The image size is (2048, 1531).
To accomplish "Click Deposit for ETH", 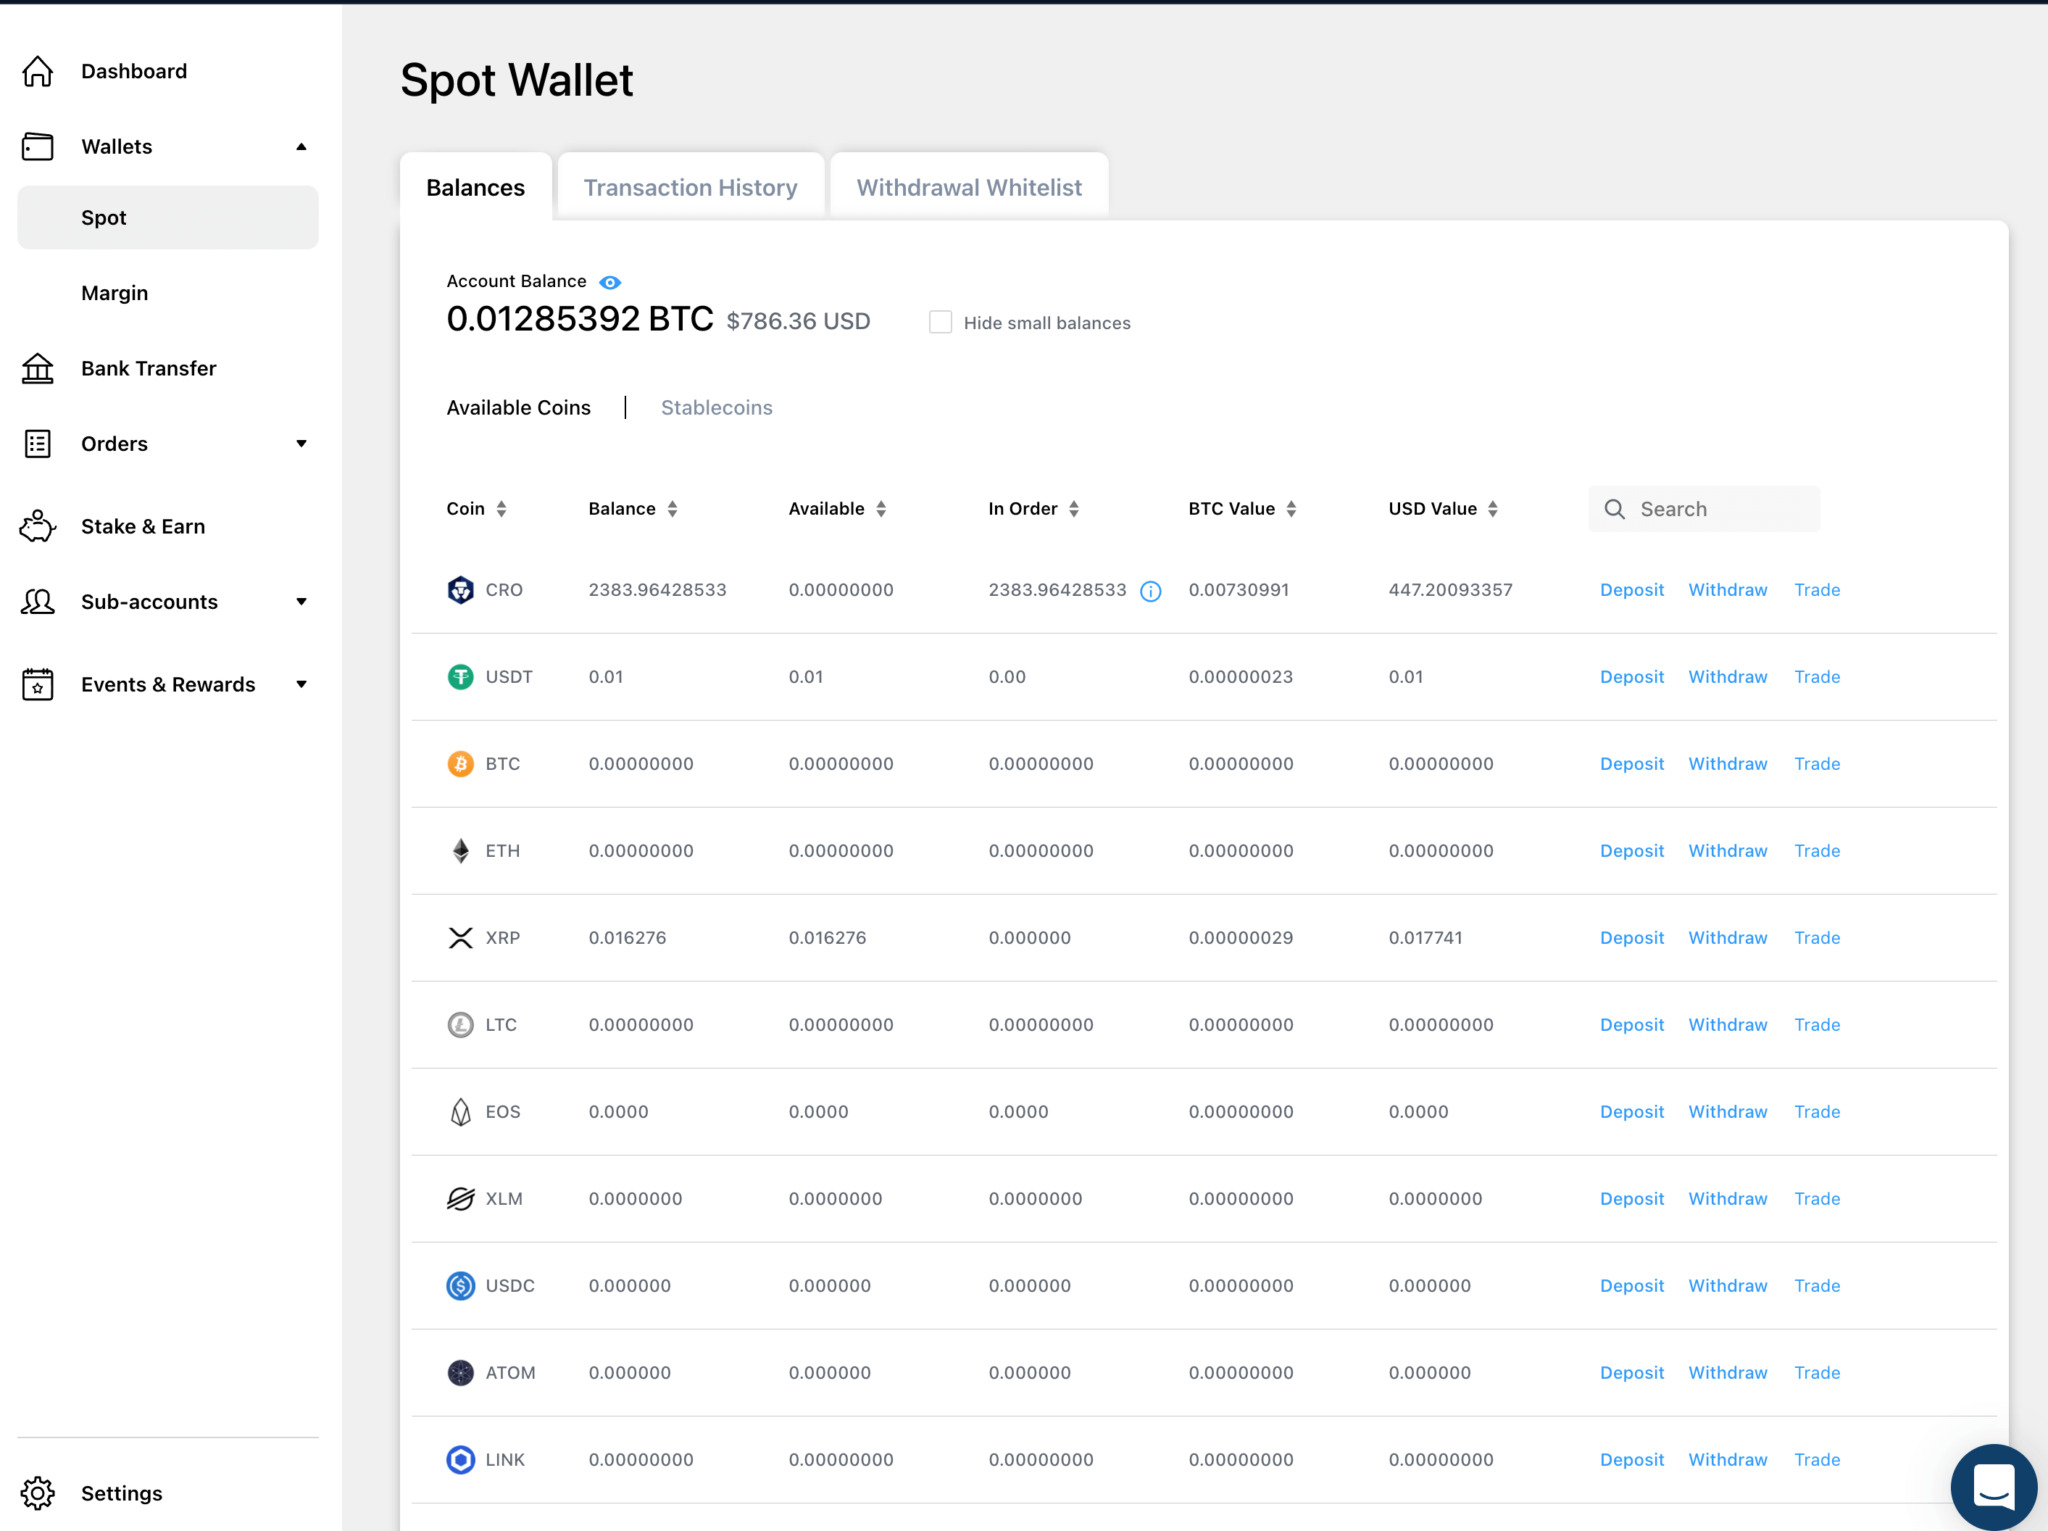I will 1631,851.
